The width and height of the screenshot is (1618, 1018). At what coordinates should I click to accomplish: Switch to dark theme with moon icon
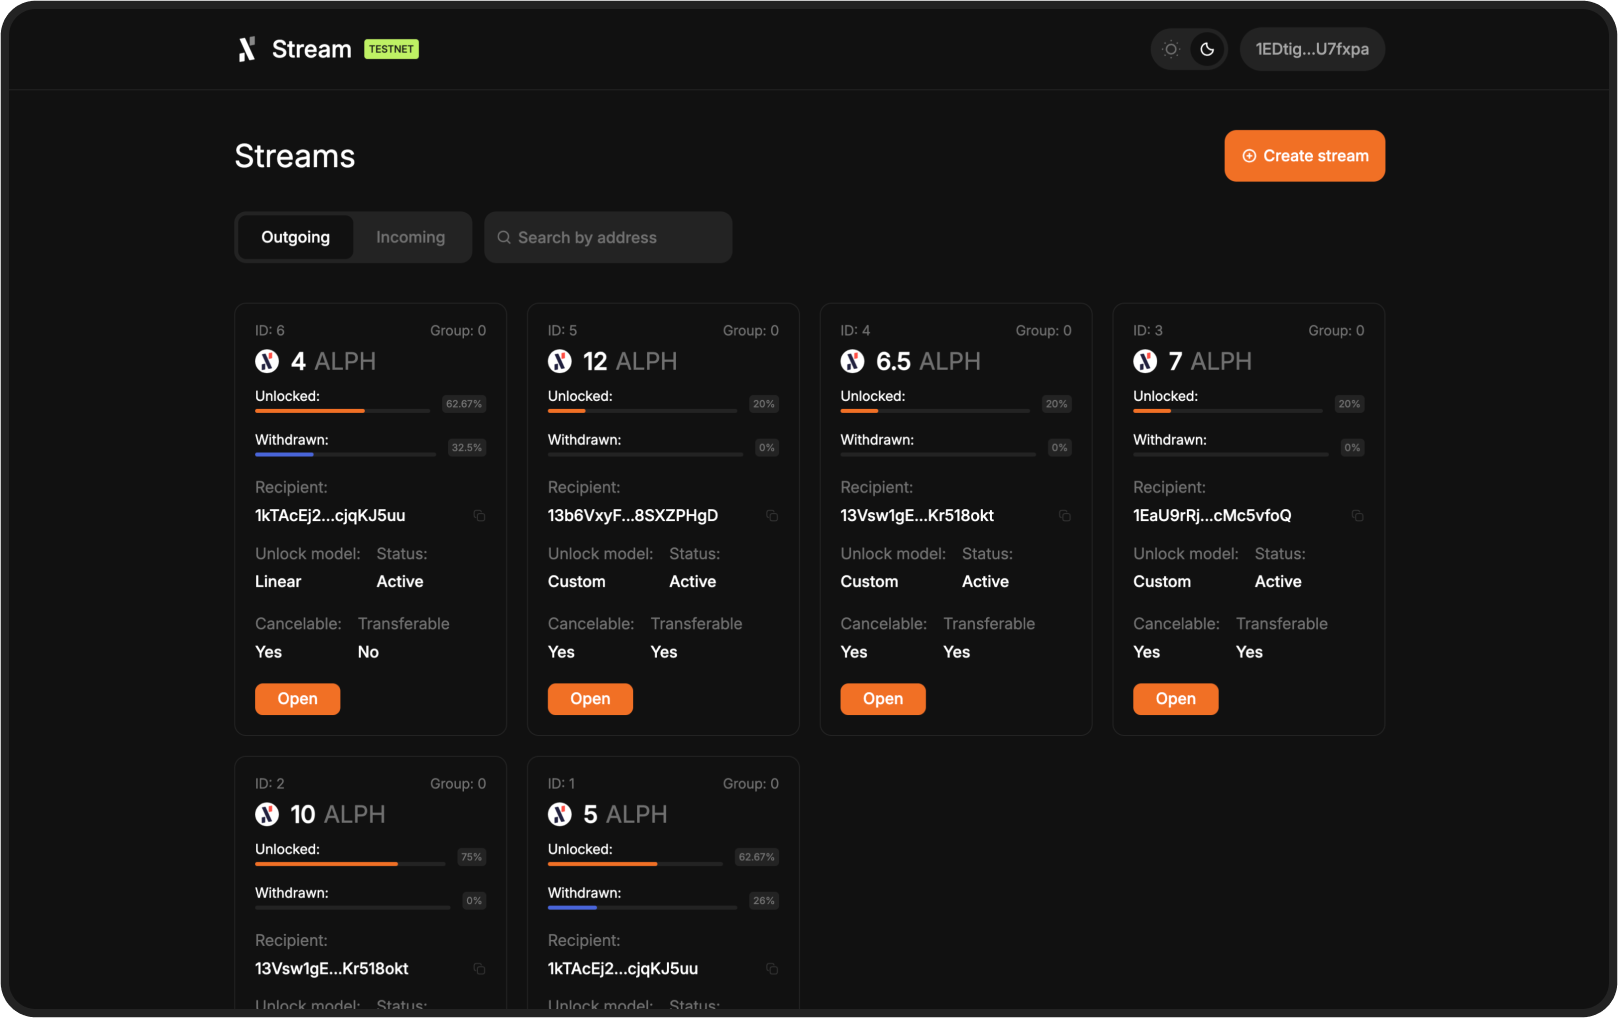pyautogui.click(x=1207, y=49)
